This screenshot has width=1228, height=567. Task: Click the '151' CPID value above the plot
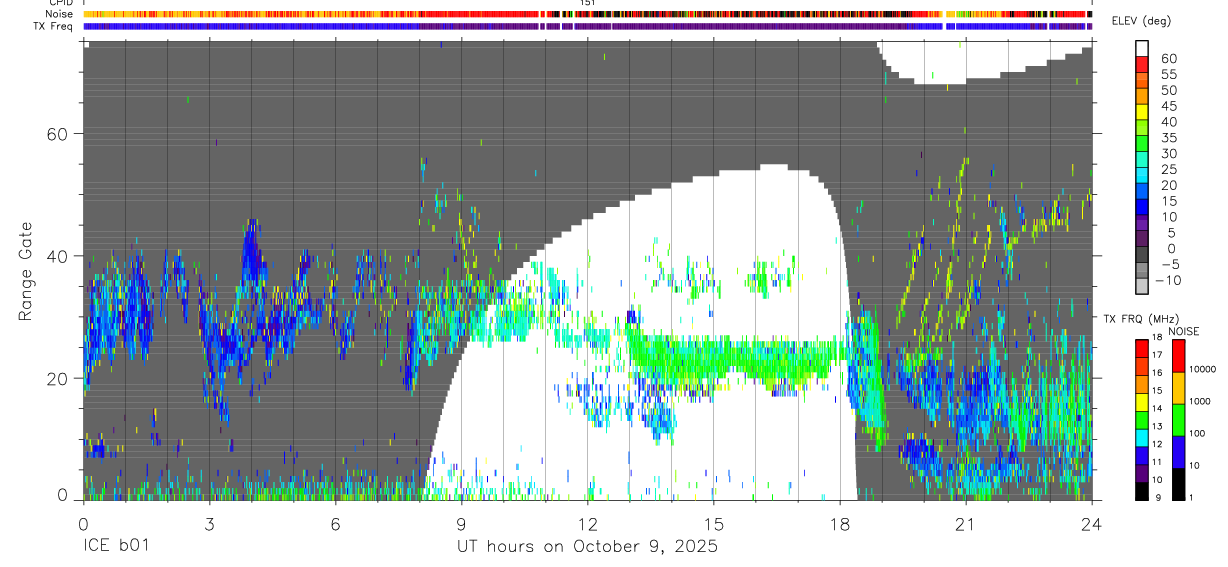click(588, 4)
